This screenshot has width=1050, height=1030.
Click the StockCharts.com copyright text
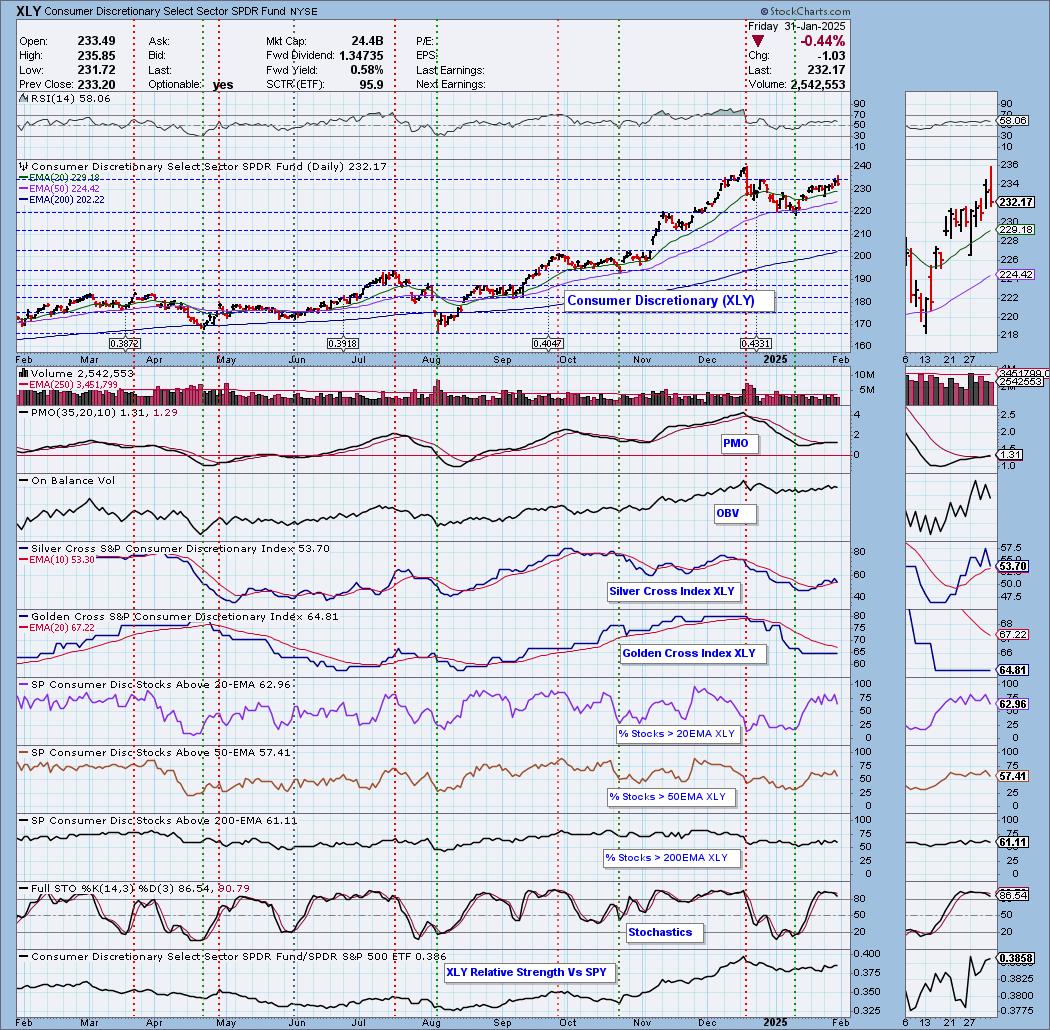(x=805, y=11)
